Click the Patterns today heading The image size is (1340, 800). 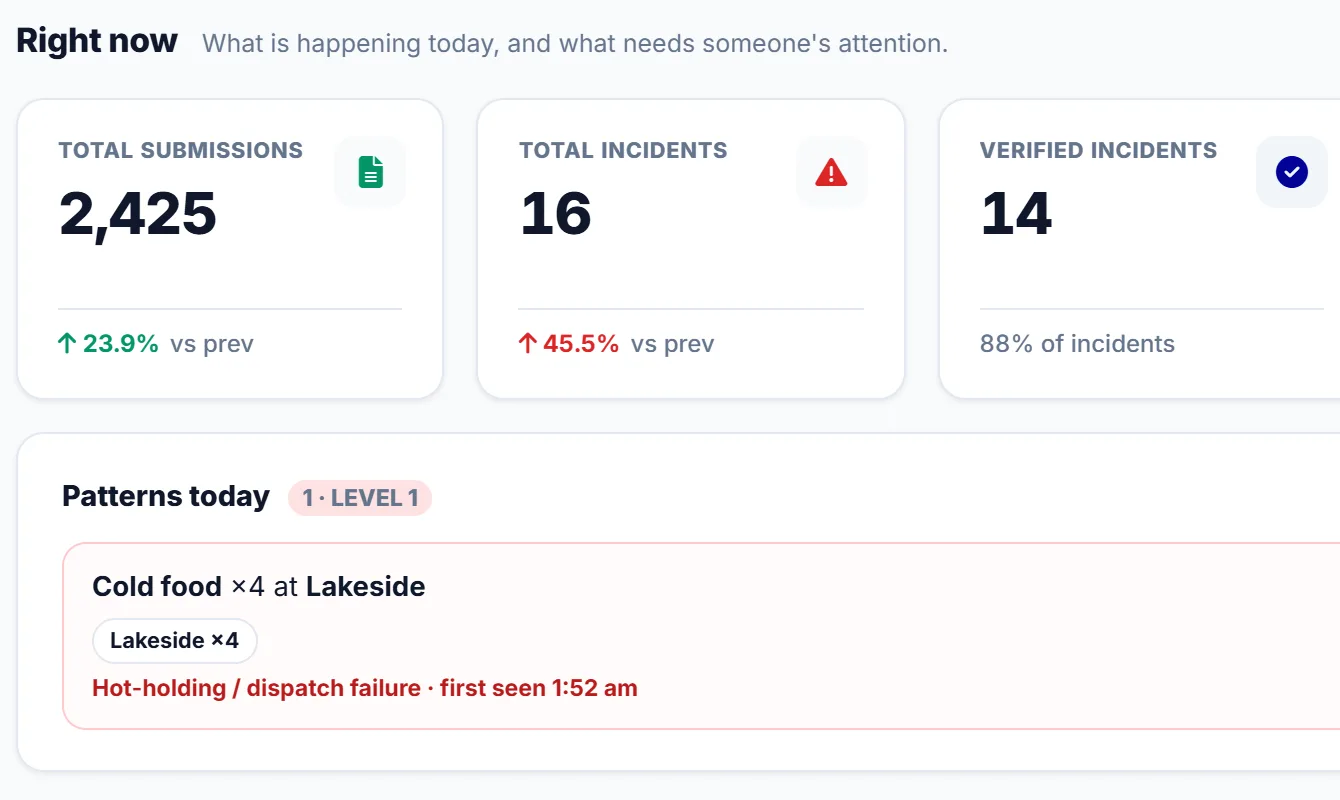[166, 497]
